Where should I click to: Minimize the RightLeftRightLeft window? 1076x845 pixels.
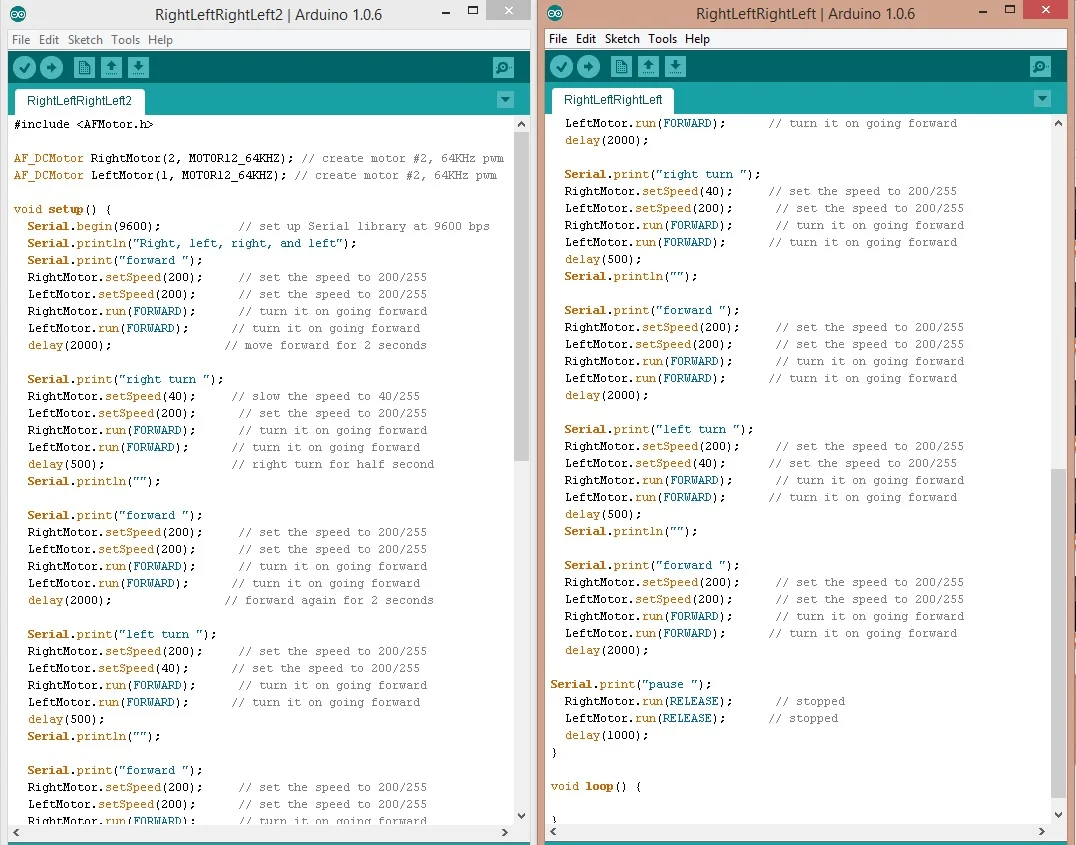click(983, 10)
